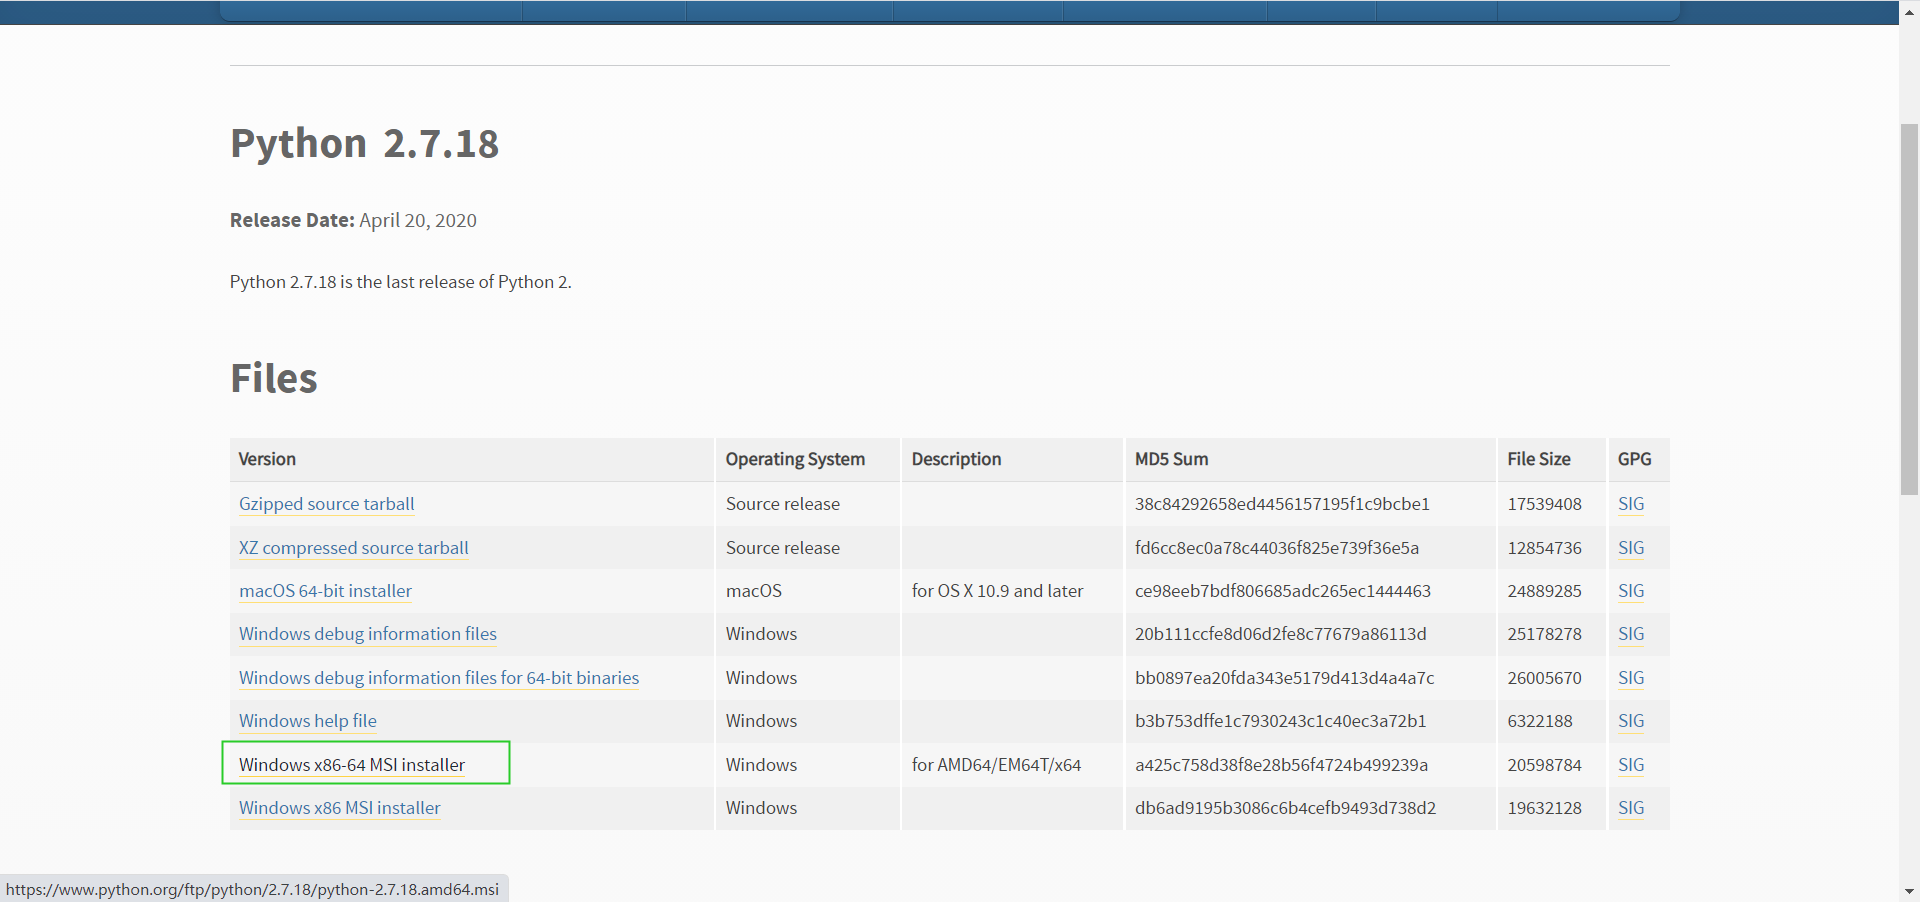This screenshot has height=902, width=1920.
Task: Click 'Windows' OS cell in the x86 MSI installer row
Action: (761, 808)
